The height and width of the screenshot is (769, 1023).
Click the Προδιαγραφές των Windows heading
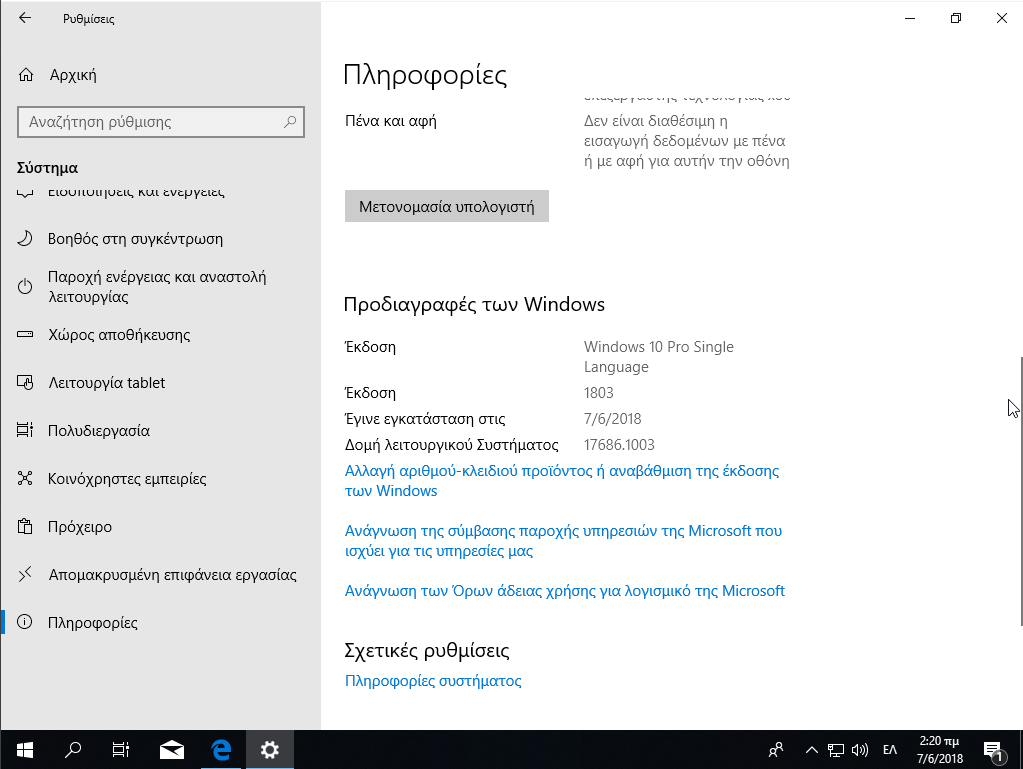[x=474, y=305]
